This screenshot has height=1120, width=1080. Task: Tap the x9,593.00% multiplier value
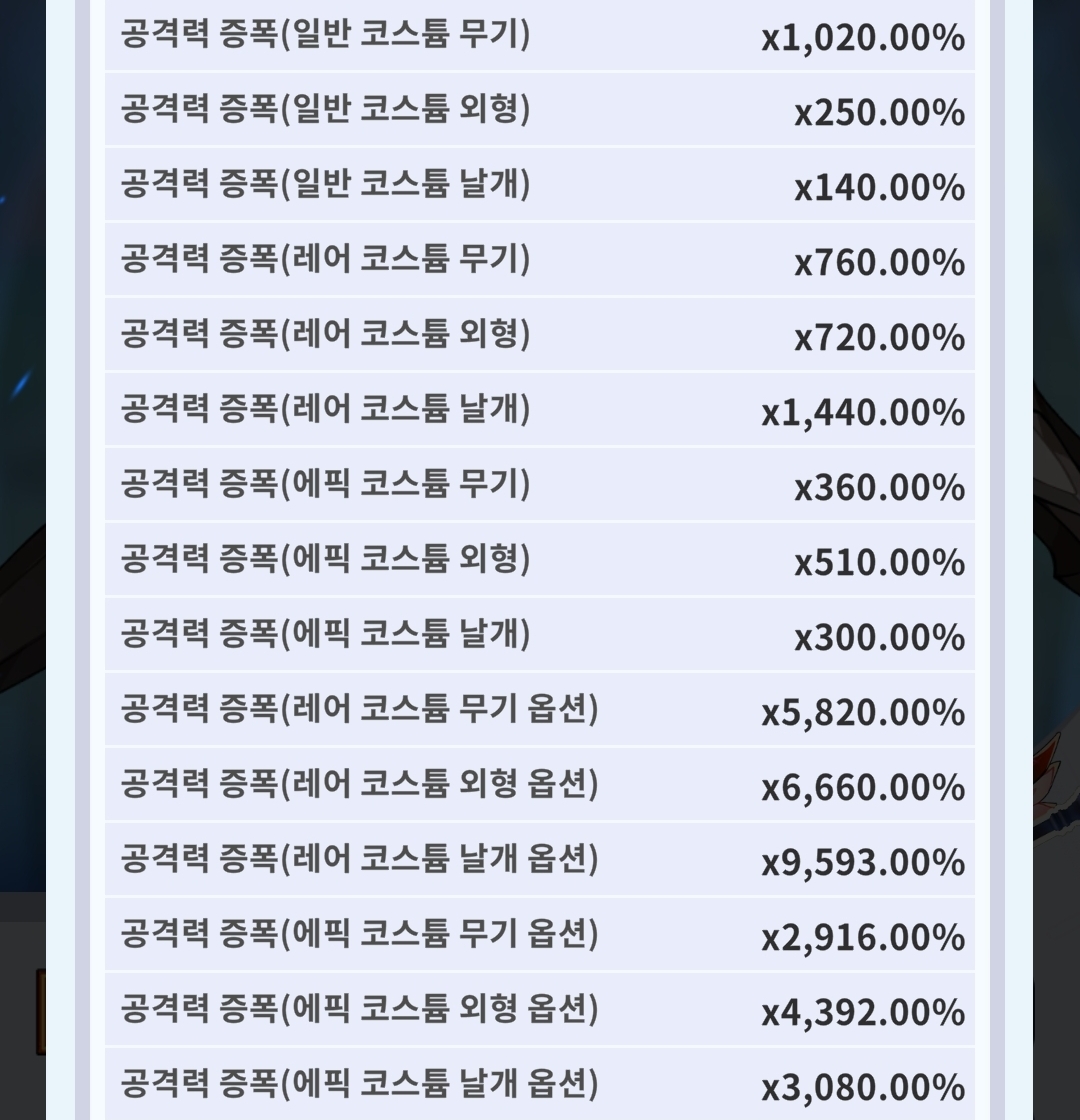863,862
